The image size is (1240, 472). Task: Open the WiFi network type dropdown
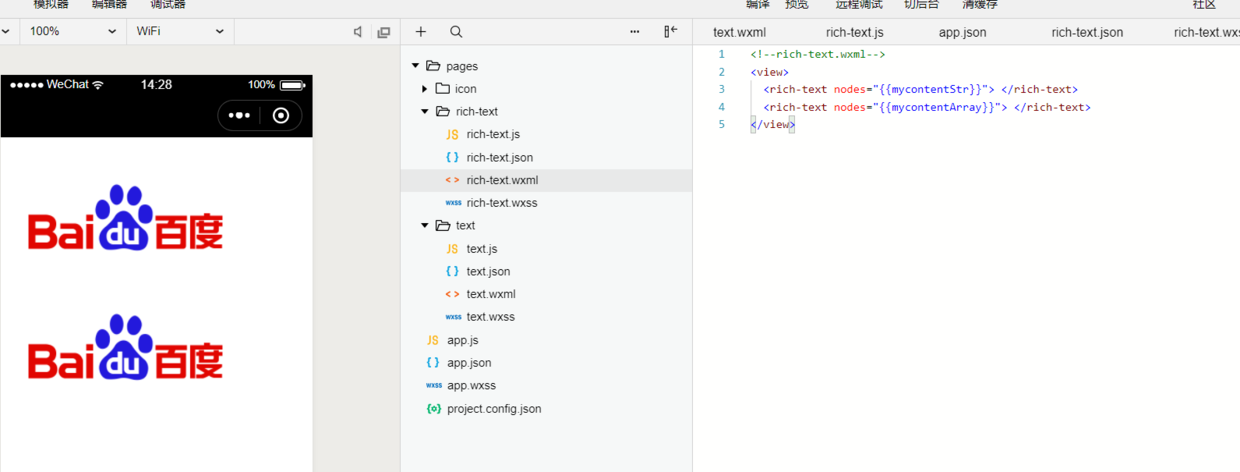180,32
